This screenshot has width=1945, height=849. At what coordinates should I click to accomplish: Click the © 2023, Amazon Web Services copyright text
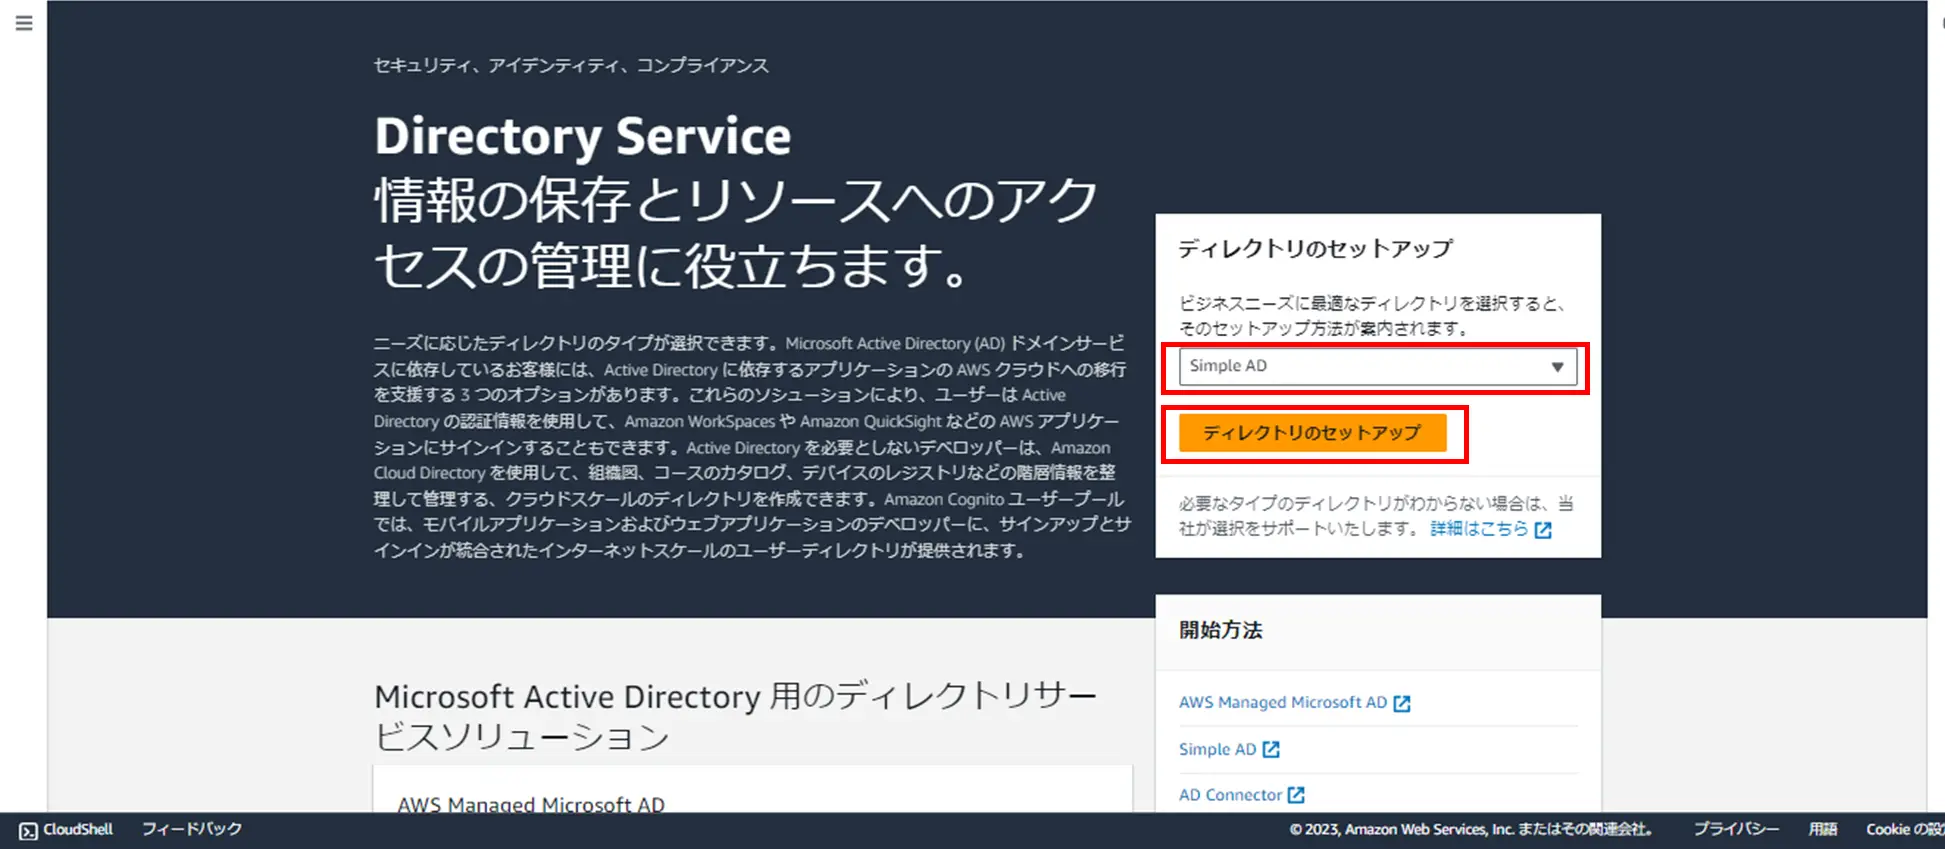pyautogui.click(x=1470, y=829)
